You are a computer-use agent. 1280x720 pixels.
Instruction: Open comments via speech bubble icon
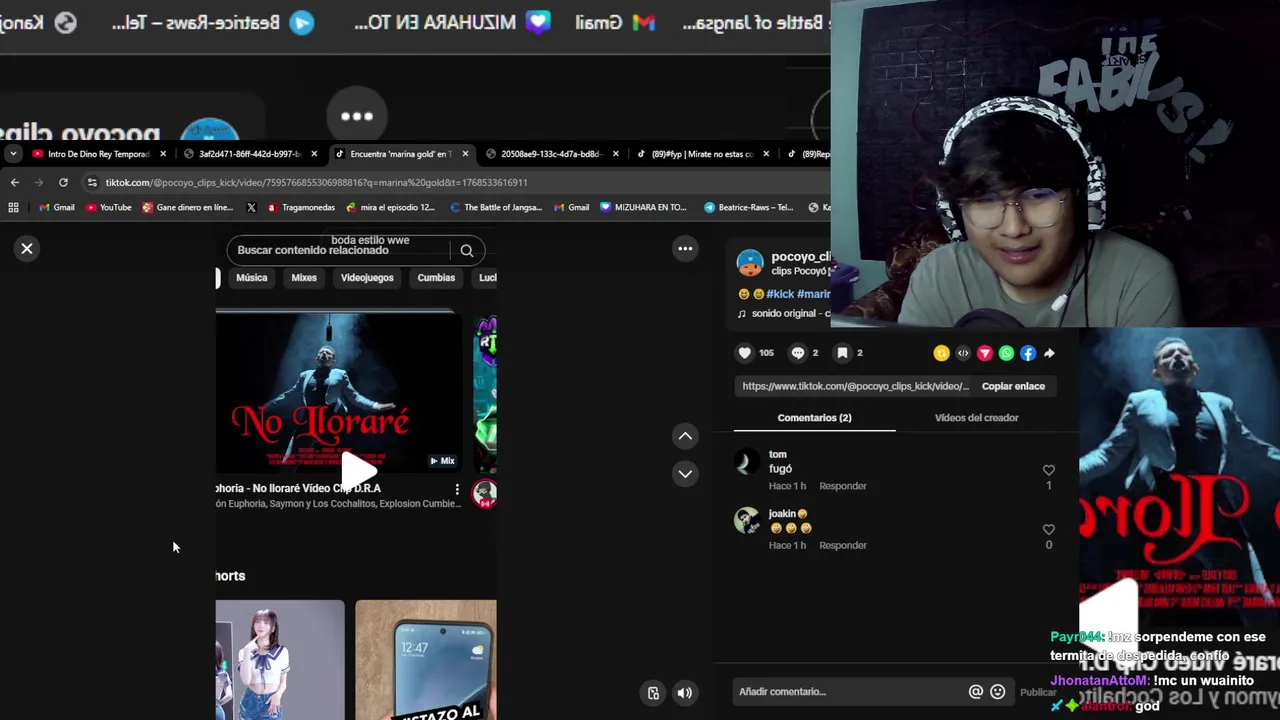798,353
